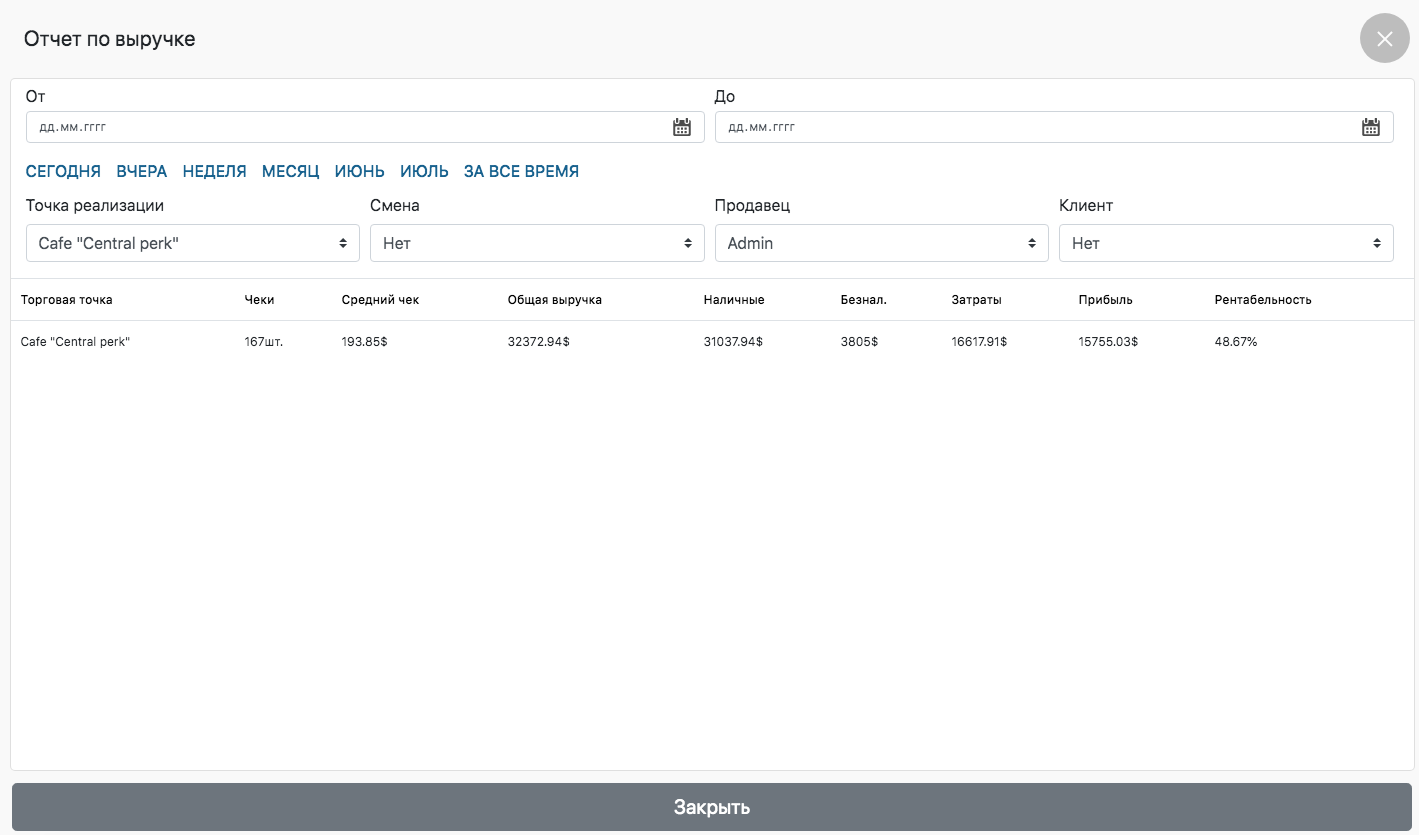1419x835 pixels.
Task: Click into the До date input field
Action: [1030, 127]
